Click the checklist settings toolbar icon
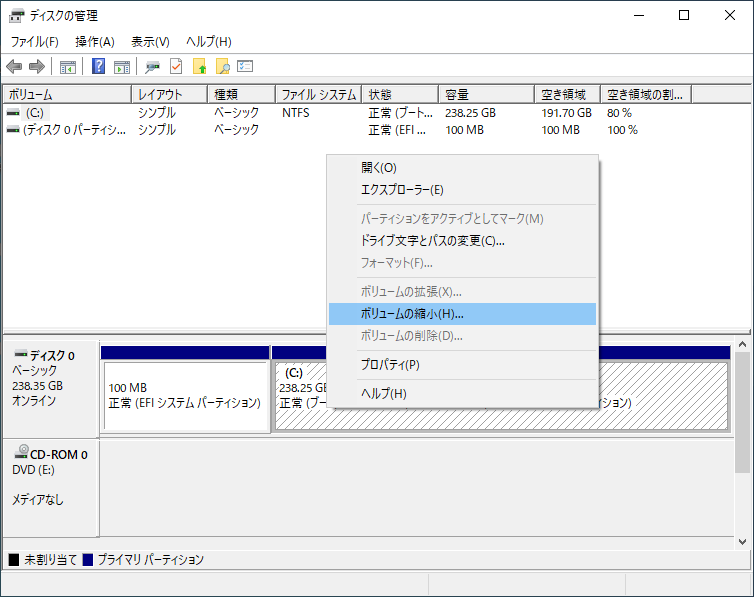This screenshot has width=754, height=597. click(x=245, y=67)
